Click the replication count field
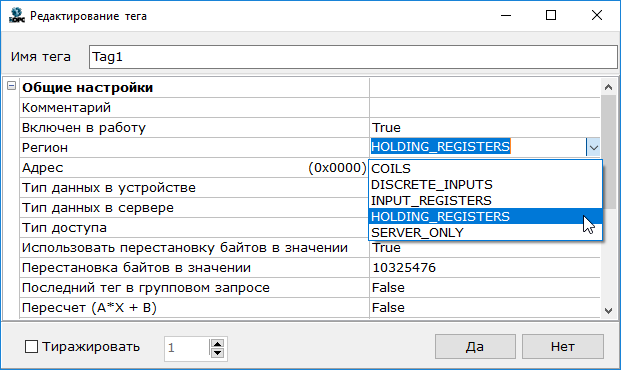The height and width of the screenshot is (370, 621). [186, 348]
